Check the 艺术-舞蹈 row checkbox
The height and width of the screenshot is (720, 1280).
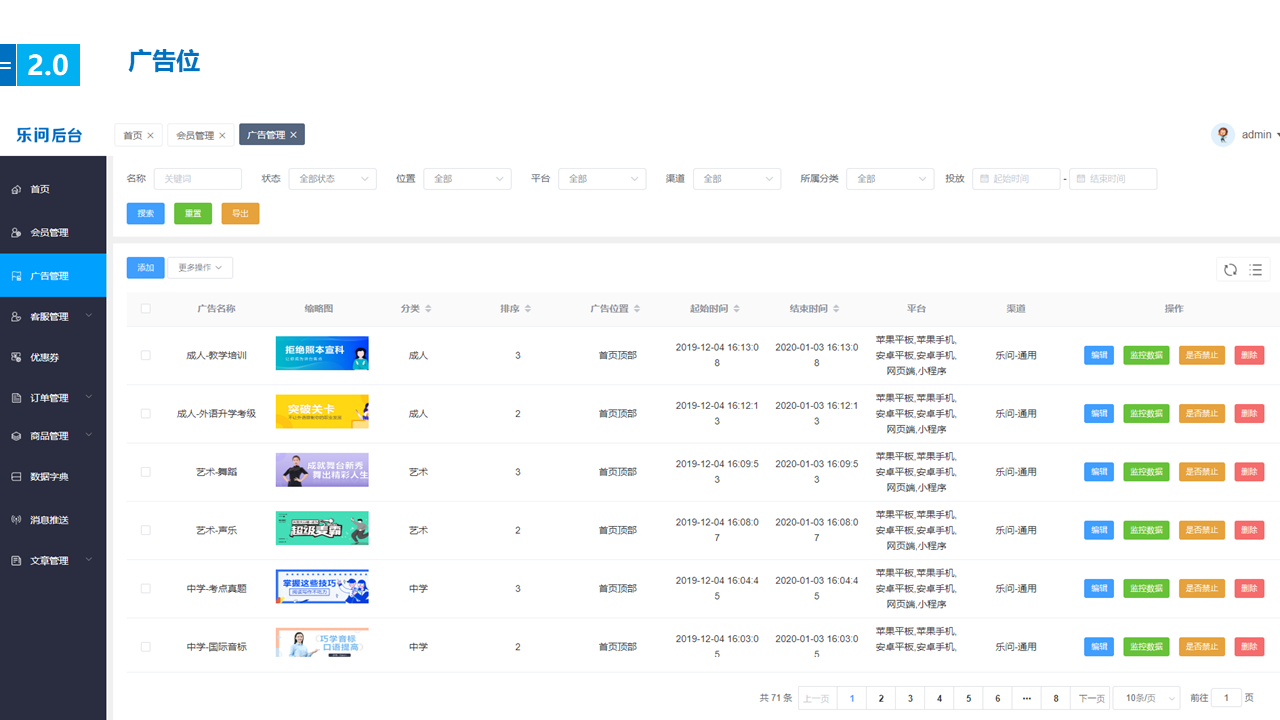(146, 472)
